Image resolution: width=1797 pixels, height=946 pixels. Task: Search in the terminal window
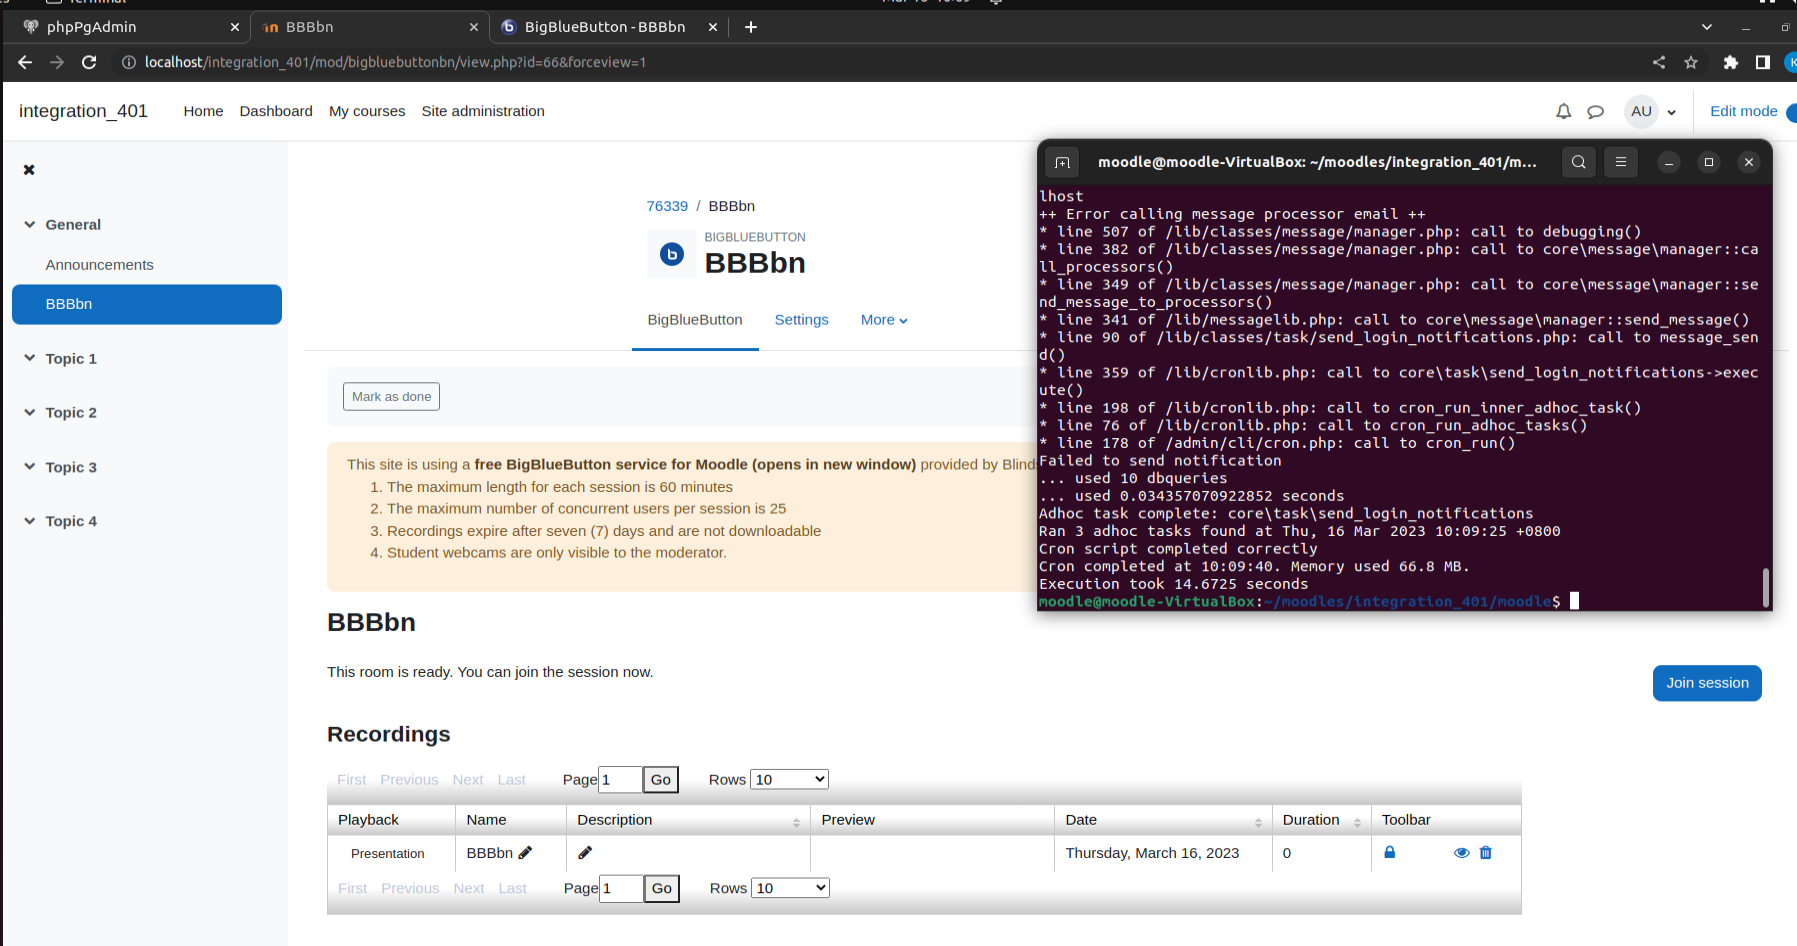tap(1578, 162)
